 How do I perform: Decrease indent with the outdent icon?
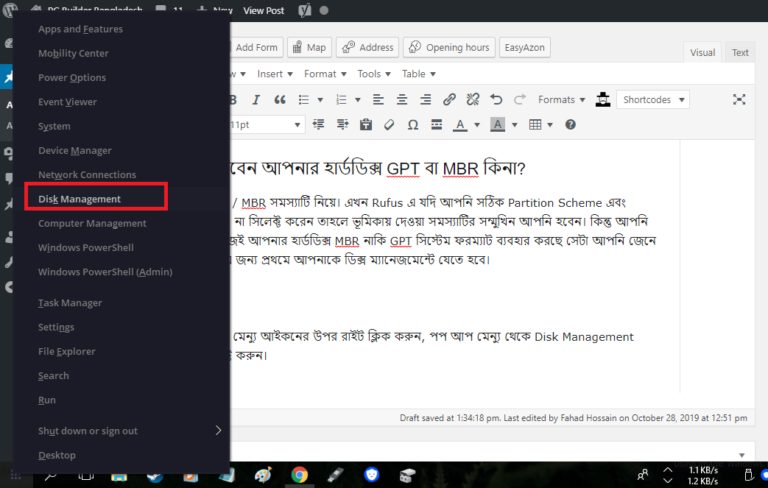pos(318,124)
